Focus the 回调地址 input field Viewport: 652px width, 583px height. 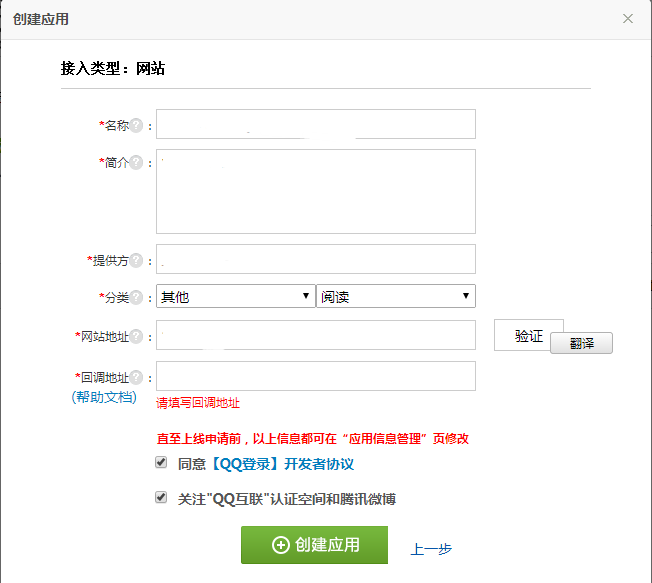[x=316, y=376]
